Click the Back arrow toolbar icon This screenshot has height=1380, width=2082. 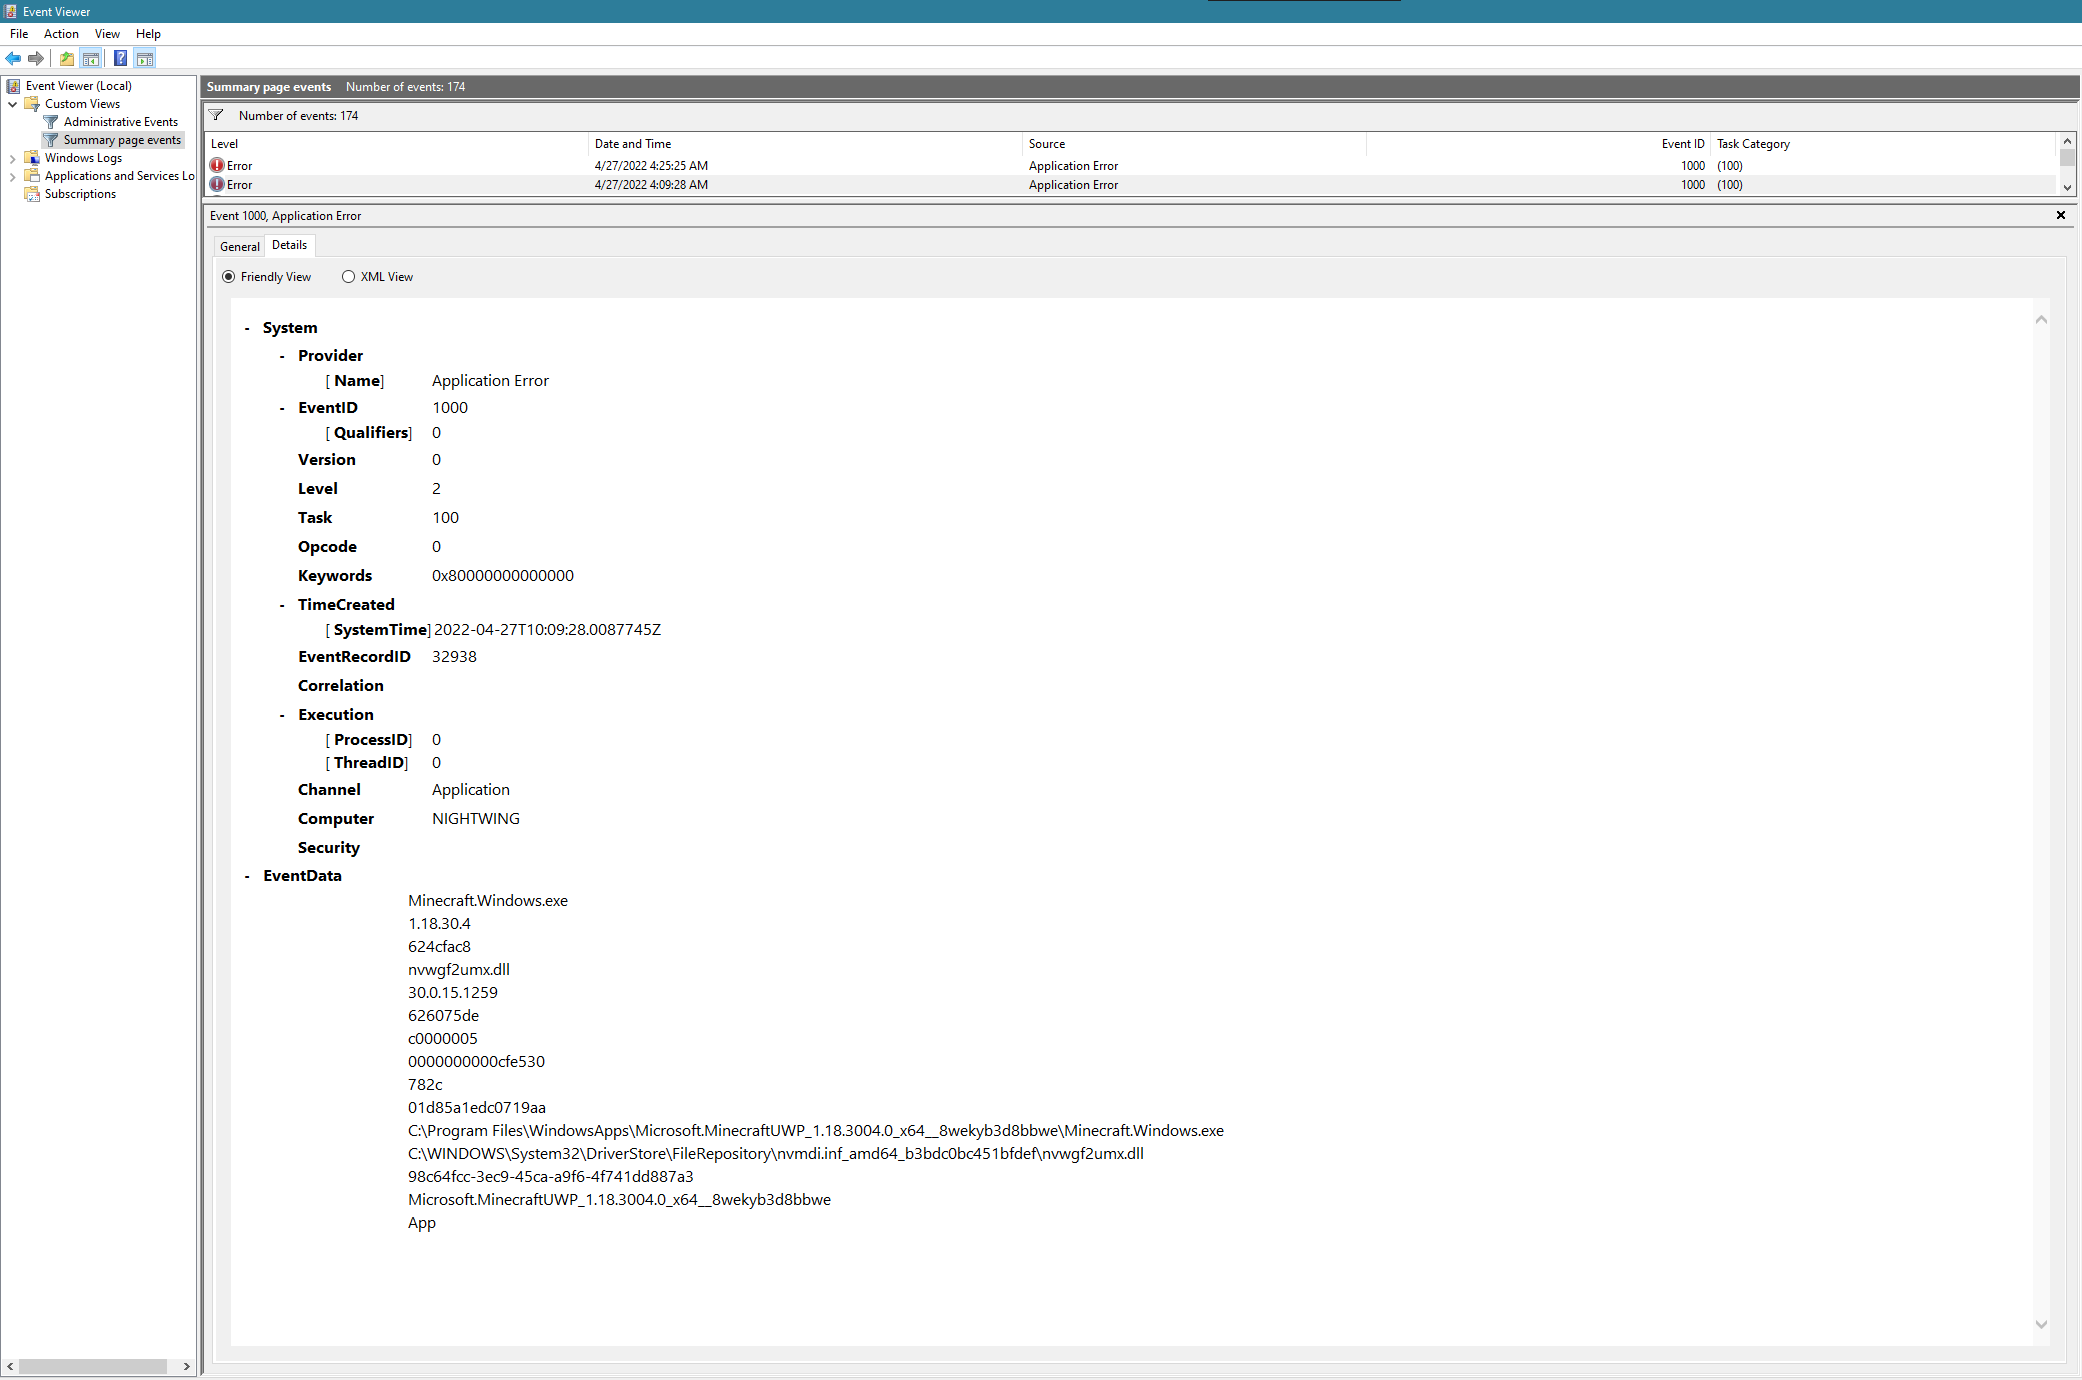(x=13, y=58)
